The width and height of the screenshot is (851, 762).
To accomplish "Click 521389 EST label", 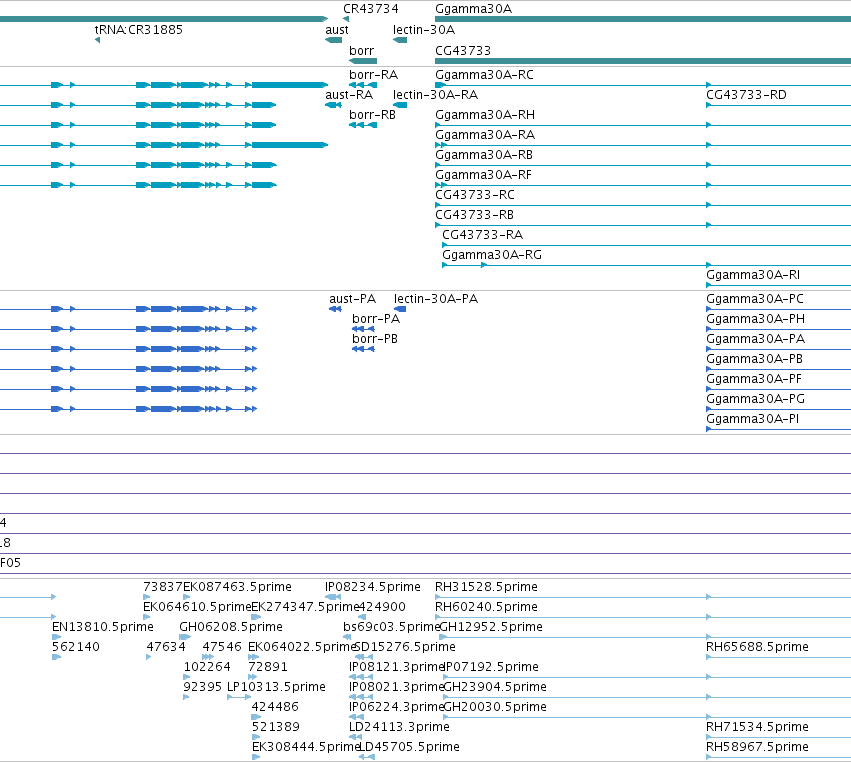I will [276, 727].
